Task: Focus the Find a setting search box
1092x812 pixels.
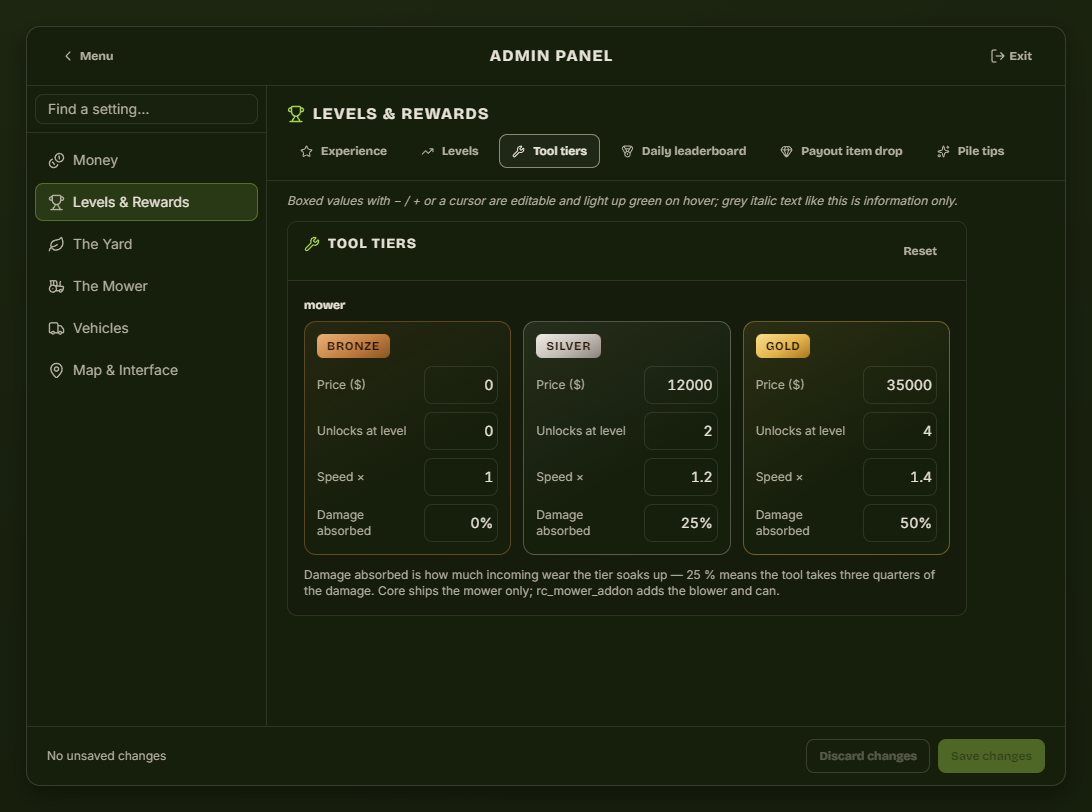Action: point(146,109)
